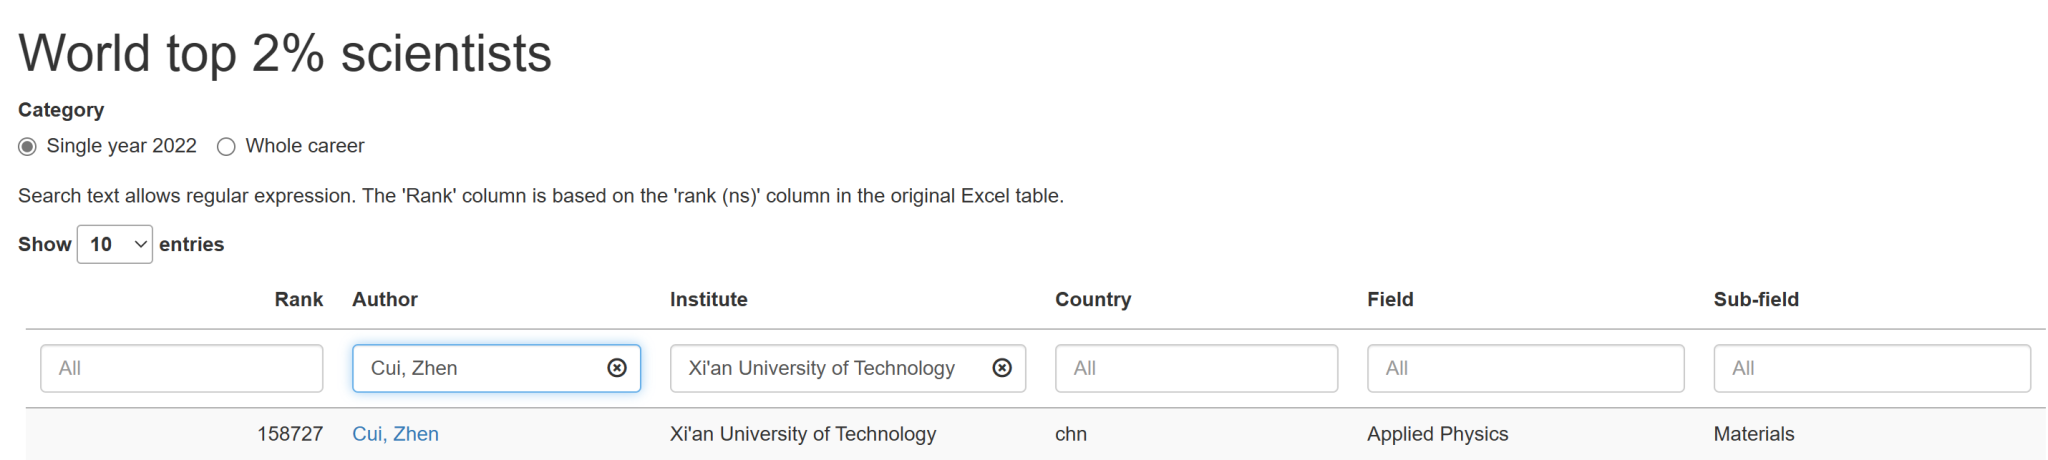
Task: Click the Country filter input
Action: [x=1196, y=368]
